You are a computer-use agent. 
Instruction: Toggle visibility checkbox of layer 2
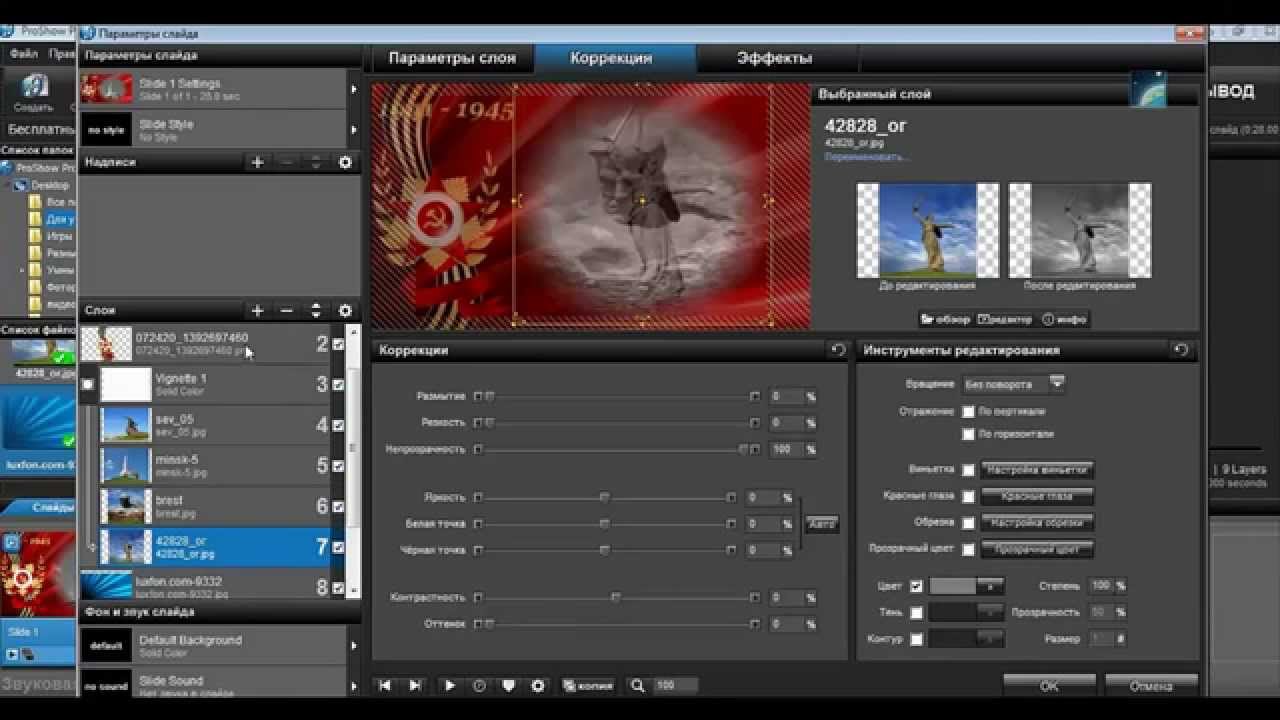tap(338, 344)
